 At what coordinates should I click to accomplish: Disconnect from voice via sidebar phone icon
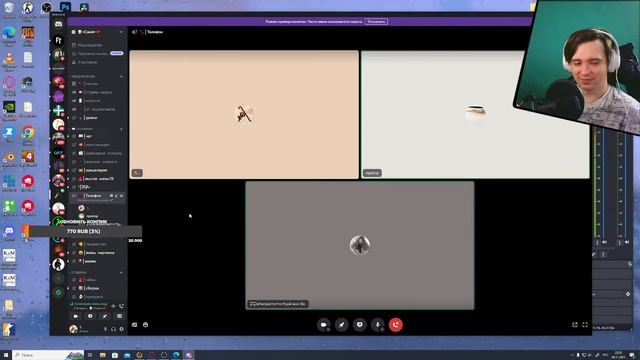coord(121,306)
